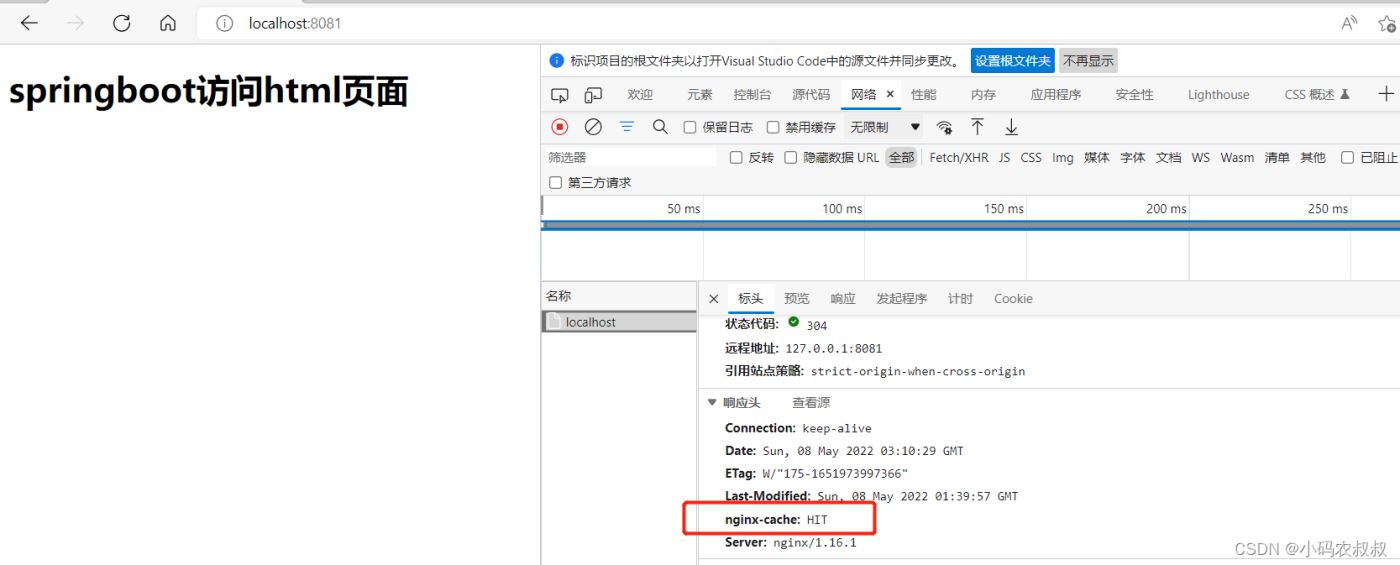Stop recording network log
1400x565 pixels.
coord(560,127)
